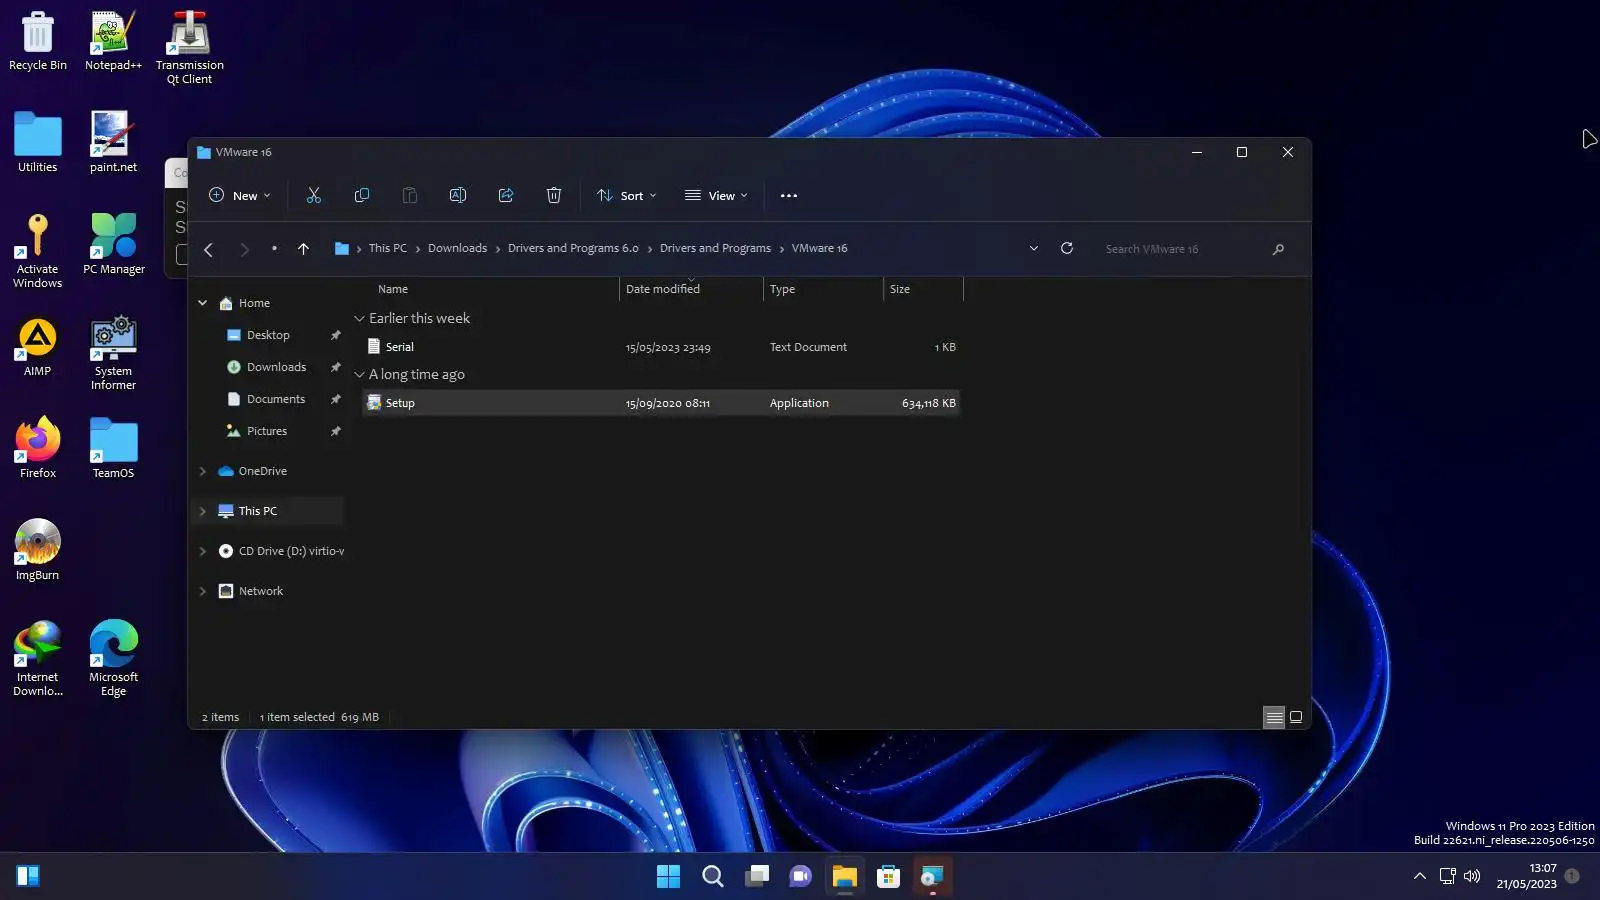Open Task View on the taskbar

[x=757, y=877]
